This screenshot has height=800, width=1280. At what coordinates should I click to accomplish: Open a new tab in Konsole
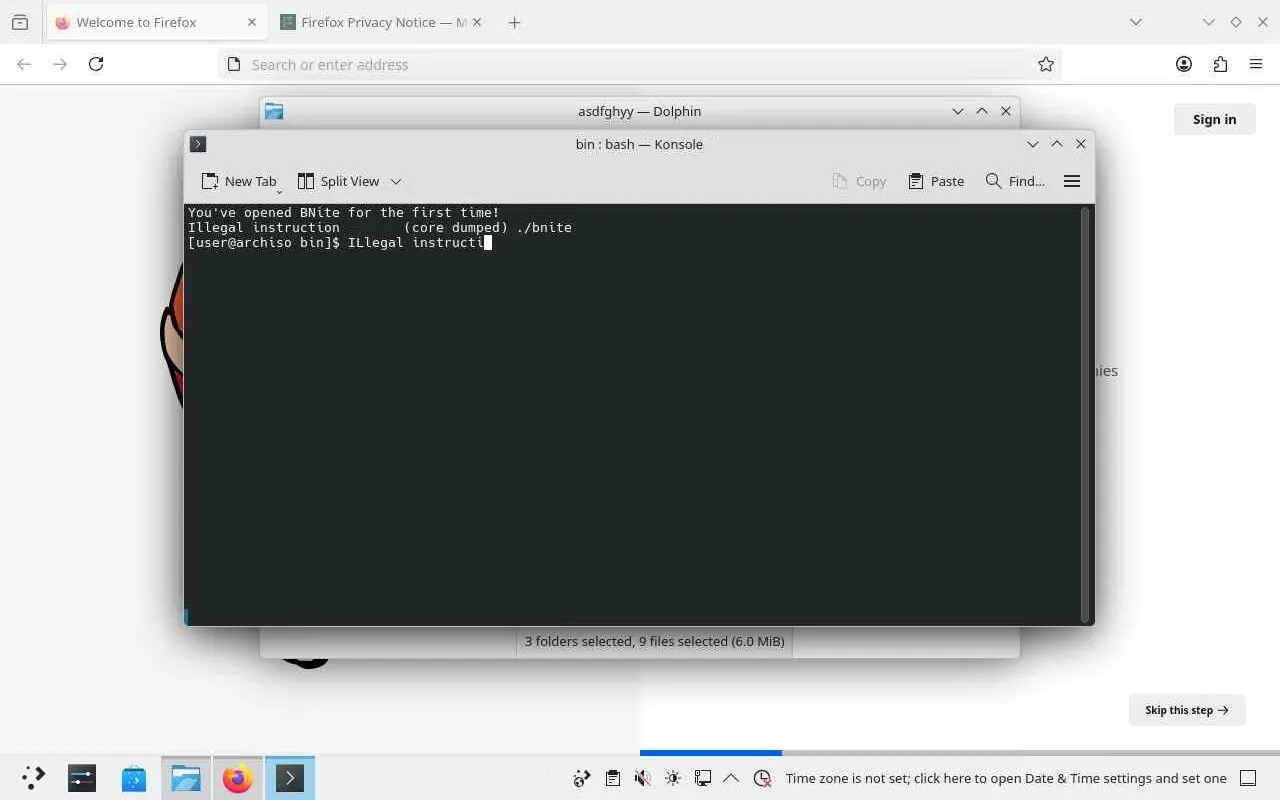pyautogui.click(x=239, y=181)
